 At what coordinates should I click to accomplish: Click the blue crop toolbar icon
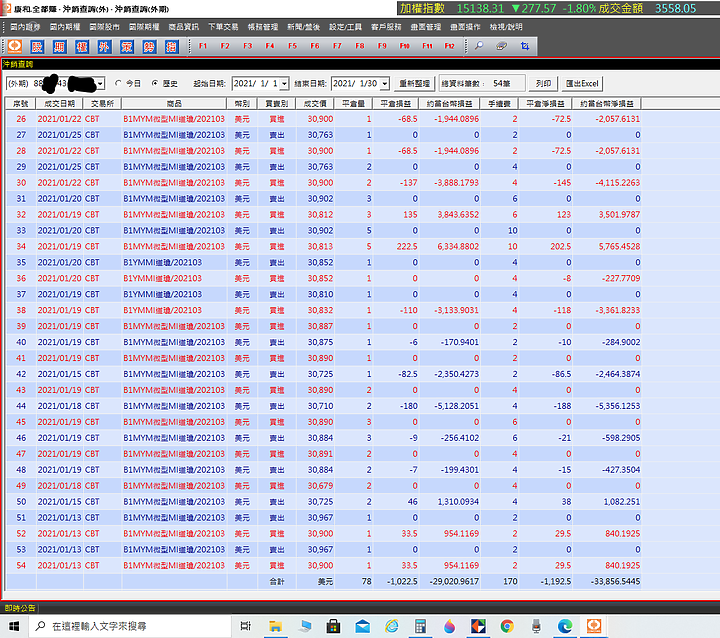pyautogui.click(x=524, y=46)
